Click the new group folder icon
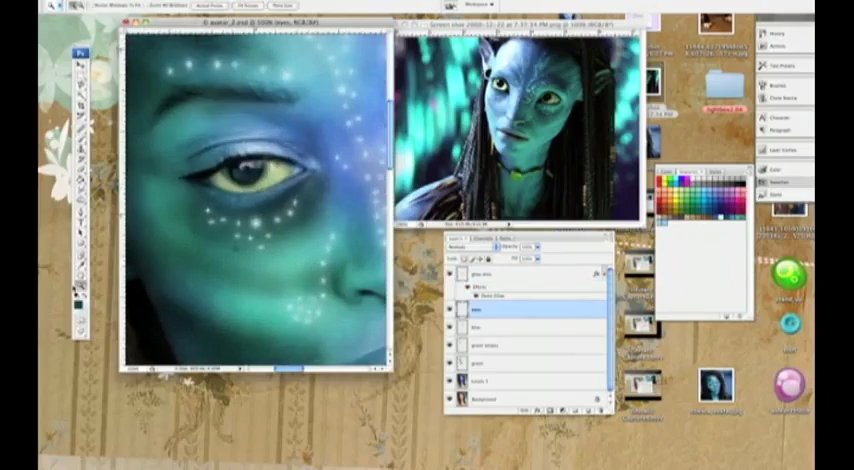 coord(576,410)
